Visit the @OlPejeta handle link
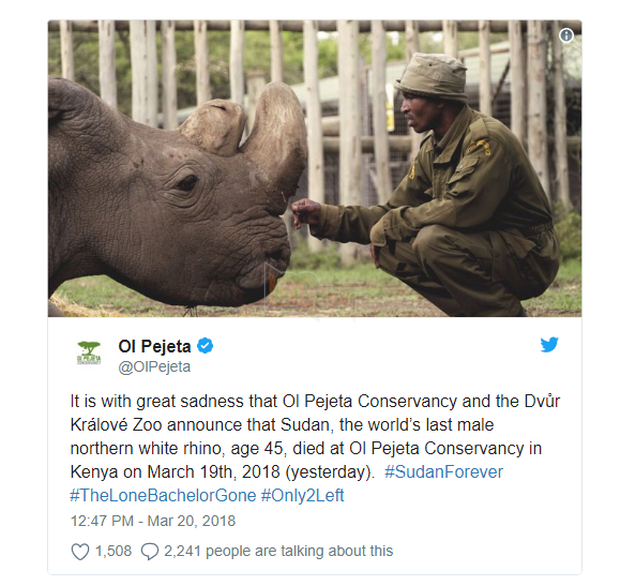 tap(153, 366)
